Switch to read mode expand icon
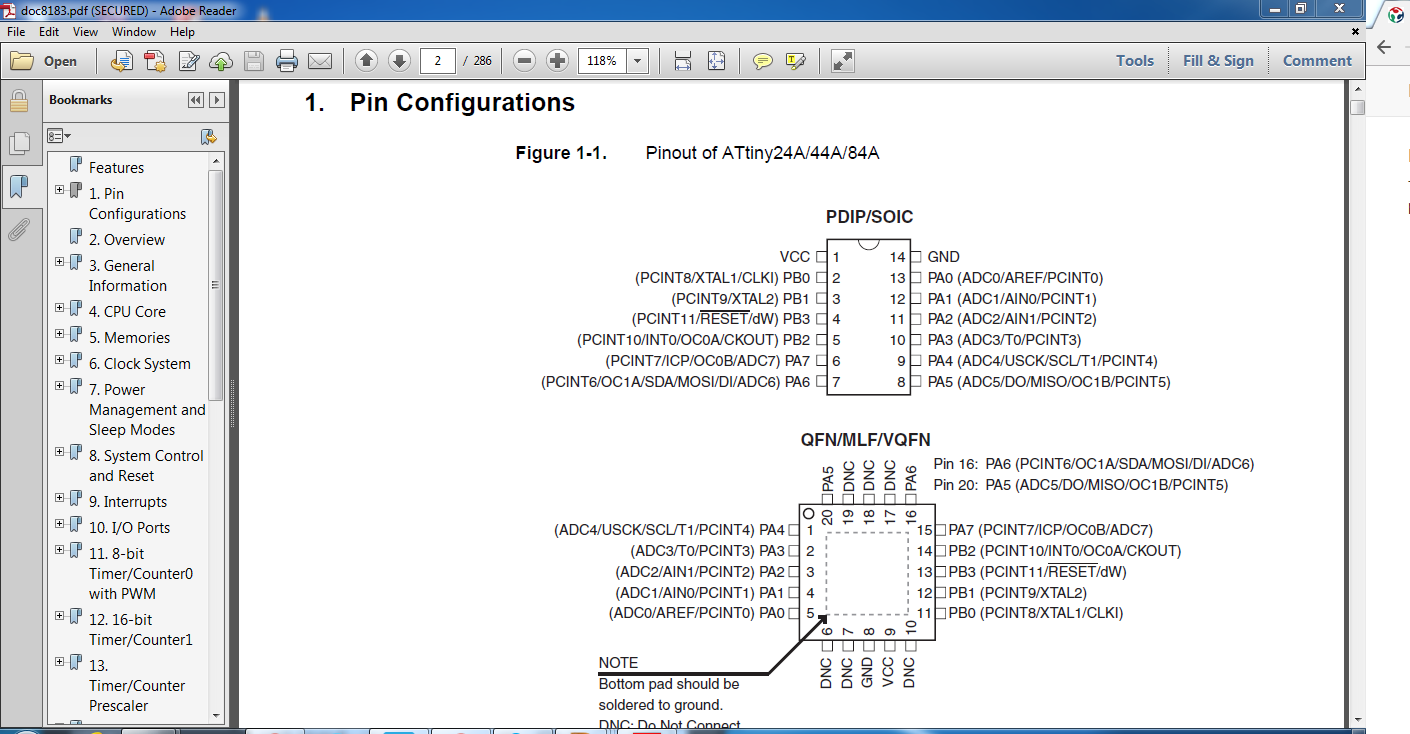The image size is (1410, 734). click(843, 61)
